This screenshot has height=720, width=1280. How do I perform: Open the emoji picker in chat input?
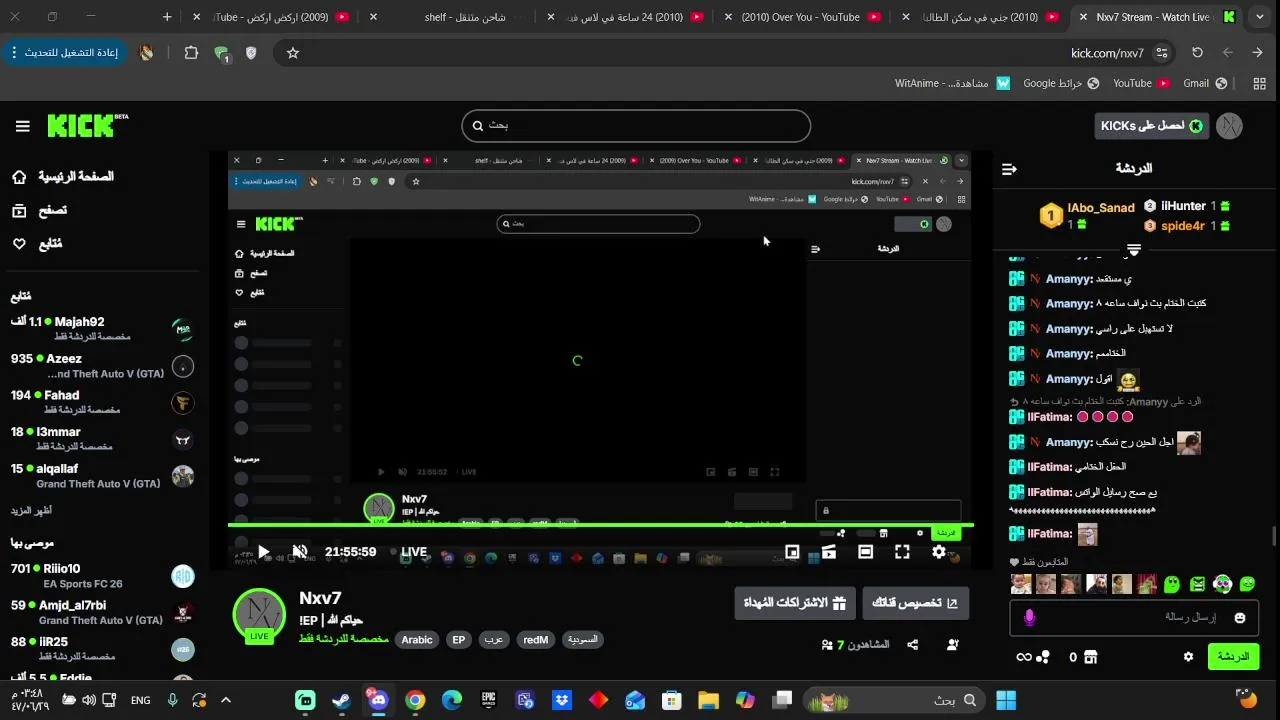pos(1240,618)
